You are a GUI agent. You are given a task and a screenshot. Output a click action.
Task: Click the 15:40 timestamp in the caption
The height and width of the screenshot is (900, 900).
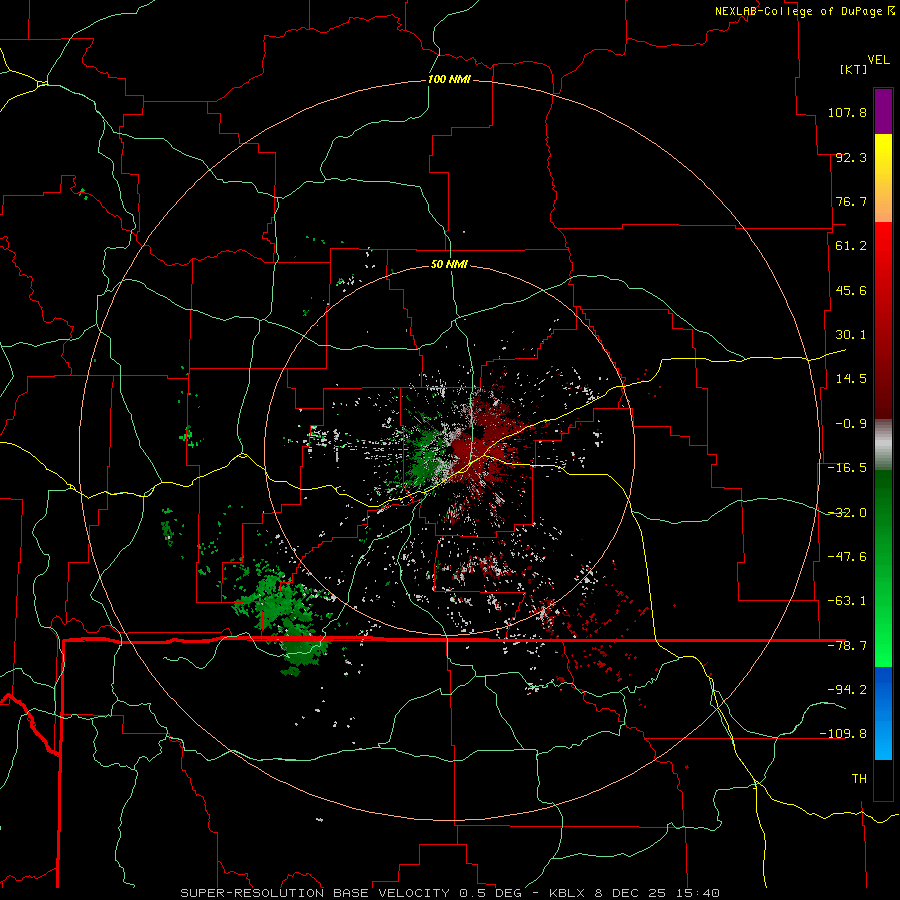tap(697, 893)
